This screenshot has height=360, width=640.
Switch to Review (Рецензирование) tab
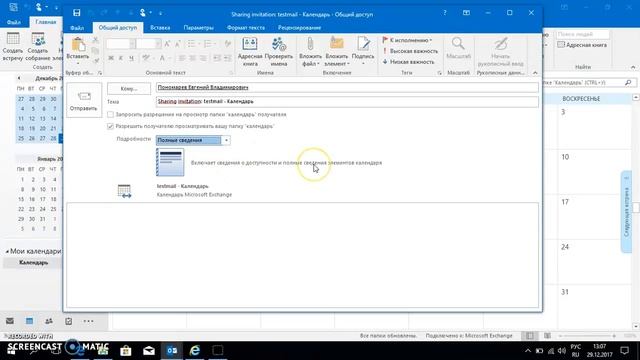(299, 28)
